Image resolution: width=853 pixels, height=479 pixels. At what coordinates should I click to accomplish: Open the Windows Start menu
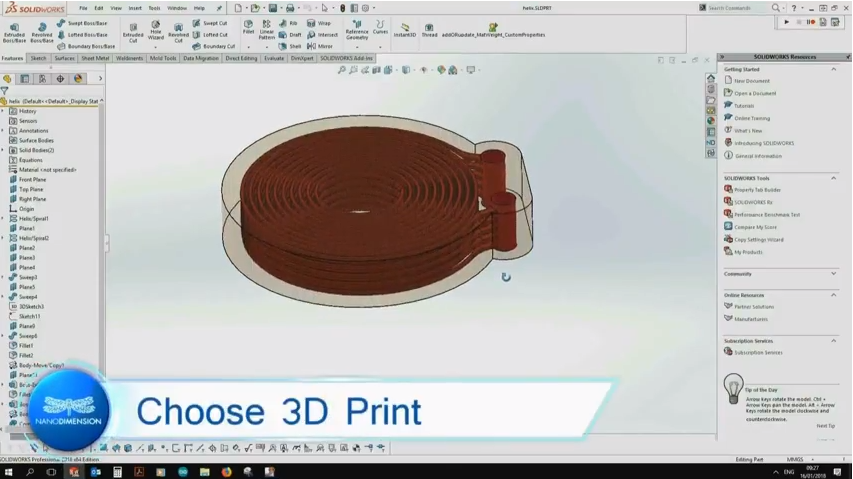(x=8, y=472)
